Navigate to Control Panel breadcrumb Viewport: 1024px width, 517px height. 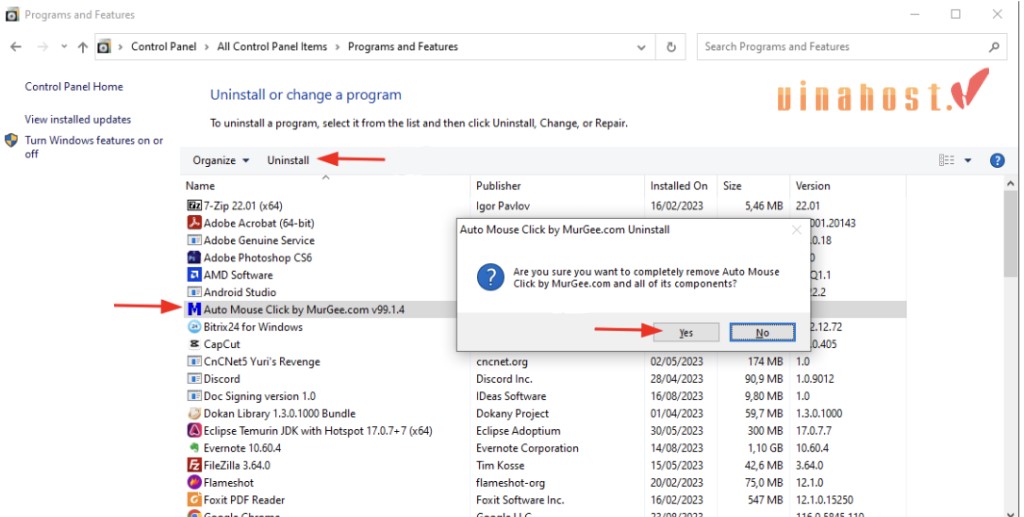click(164, 47)
